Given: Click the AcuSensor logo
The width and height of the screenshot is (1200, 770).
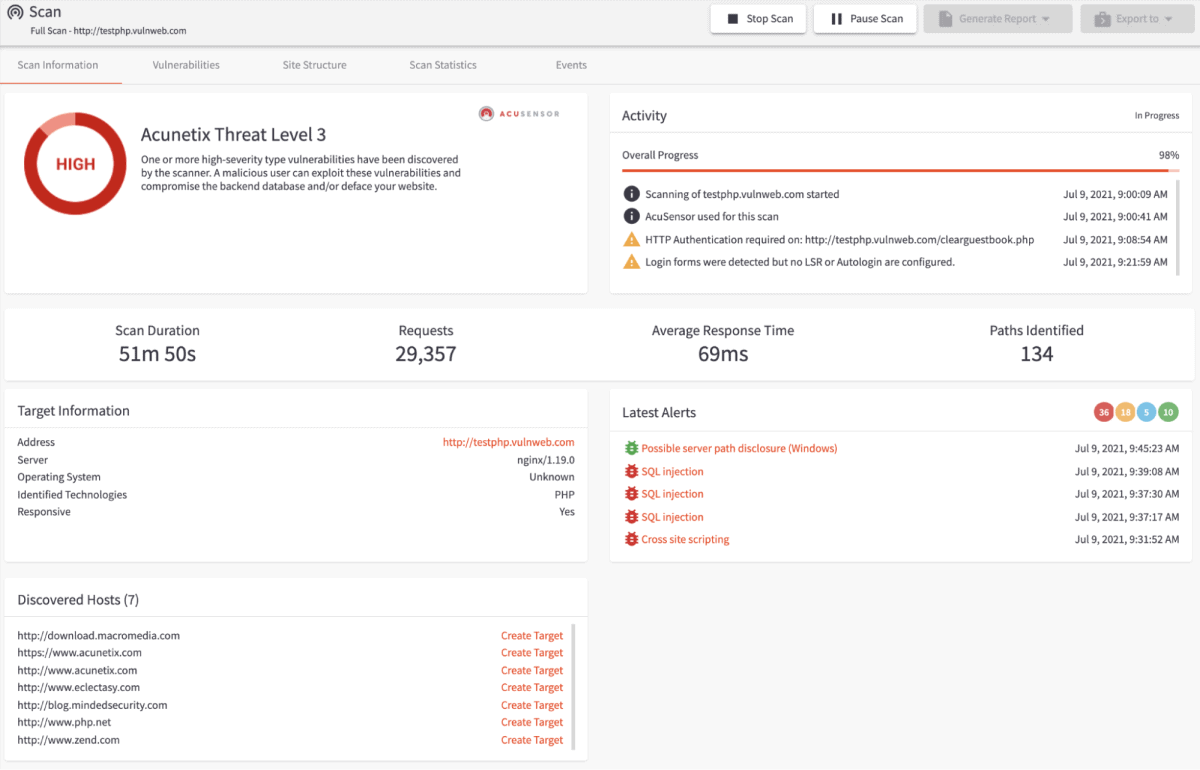Looking at the screenshot, I should 519,113.
